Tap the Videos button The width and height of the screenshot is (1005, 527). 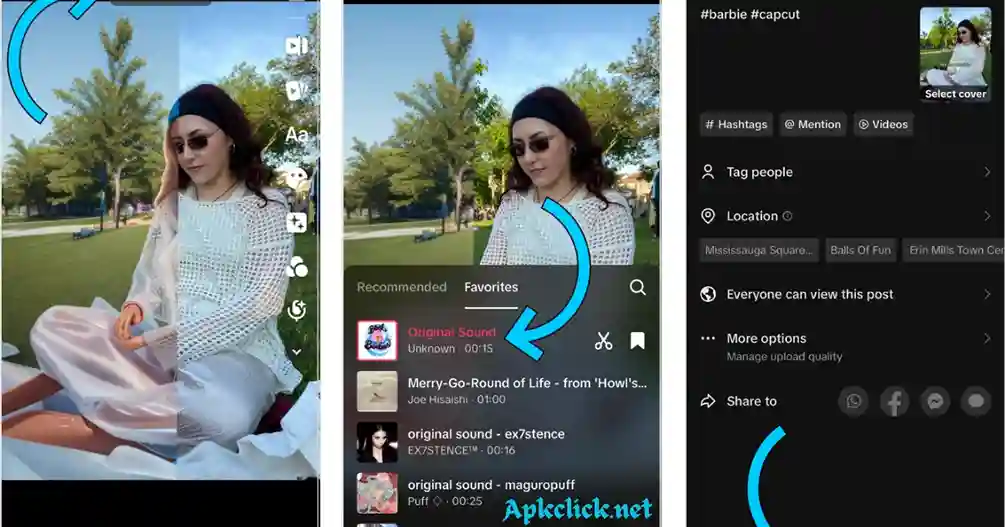pyautogui.click(x=883, y=124)
